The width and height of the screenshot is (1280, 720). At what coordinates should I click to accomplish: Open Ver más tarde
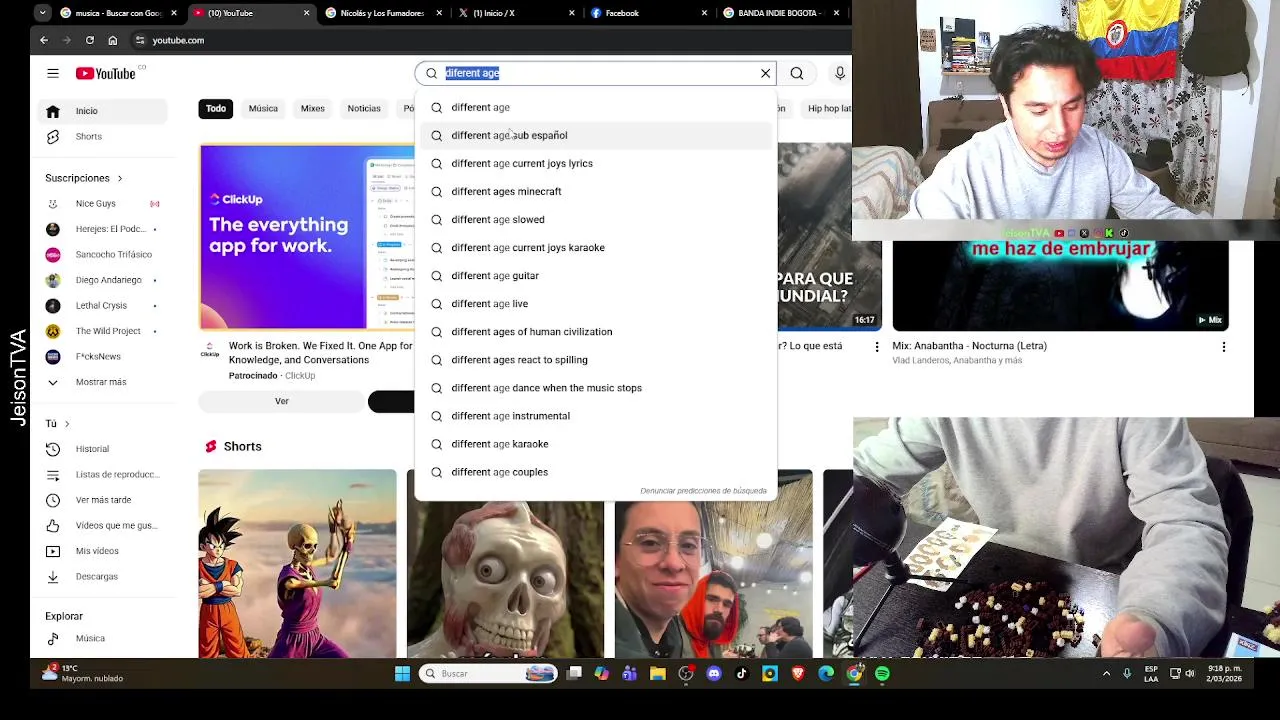100,500
